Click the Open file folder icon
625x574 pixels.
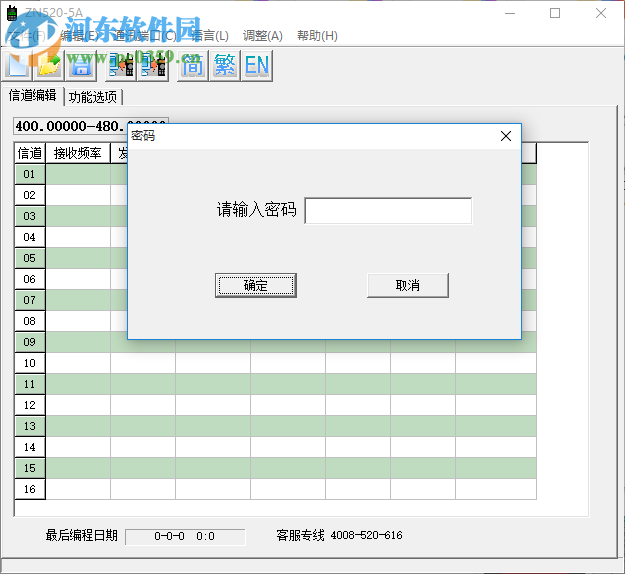[x=49, y=66]
